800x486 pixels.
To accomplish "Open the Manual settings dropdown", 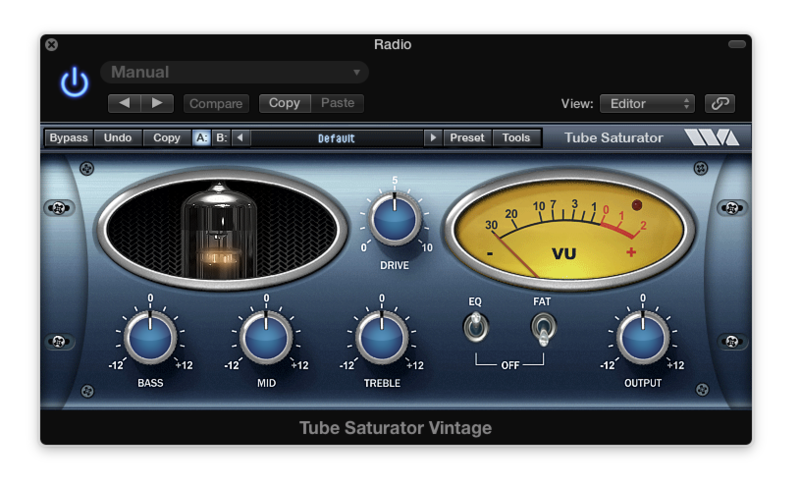I will pyautogui.click(x=235, y=72).
